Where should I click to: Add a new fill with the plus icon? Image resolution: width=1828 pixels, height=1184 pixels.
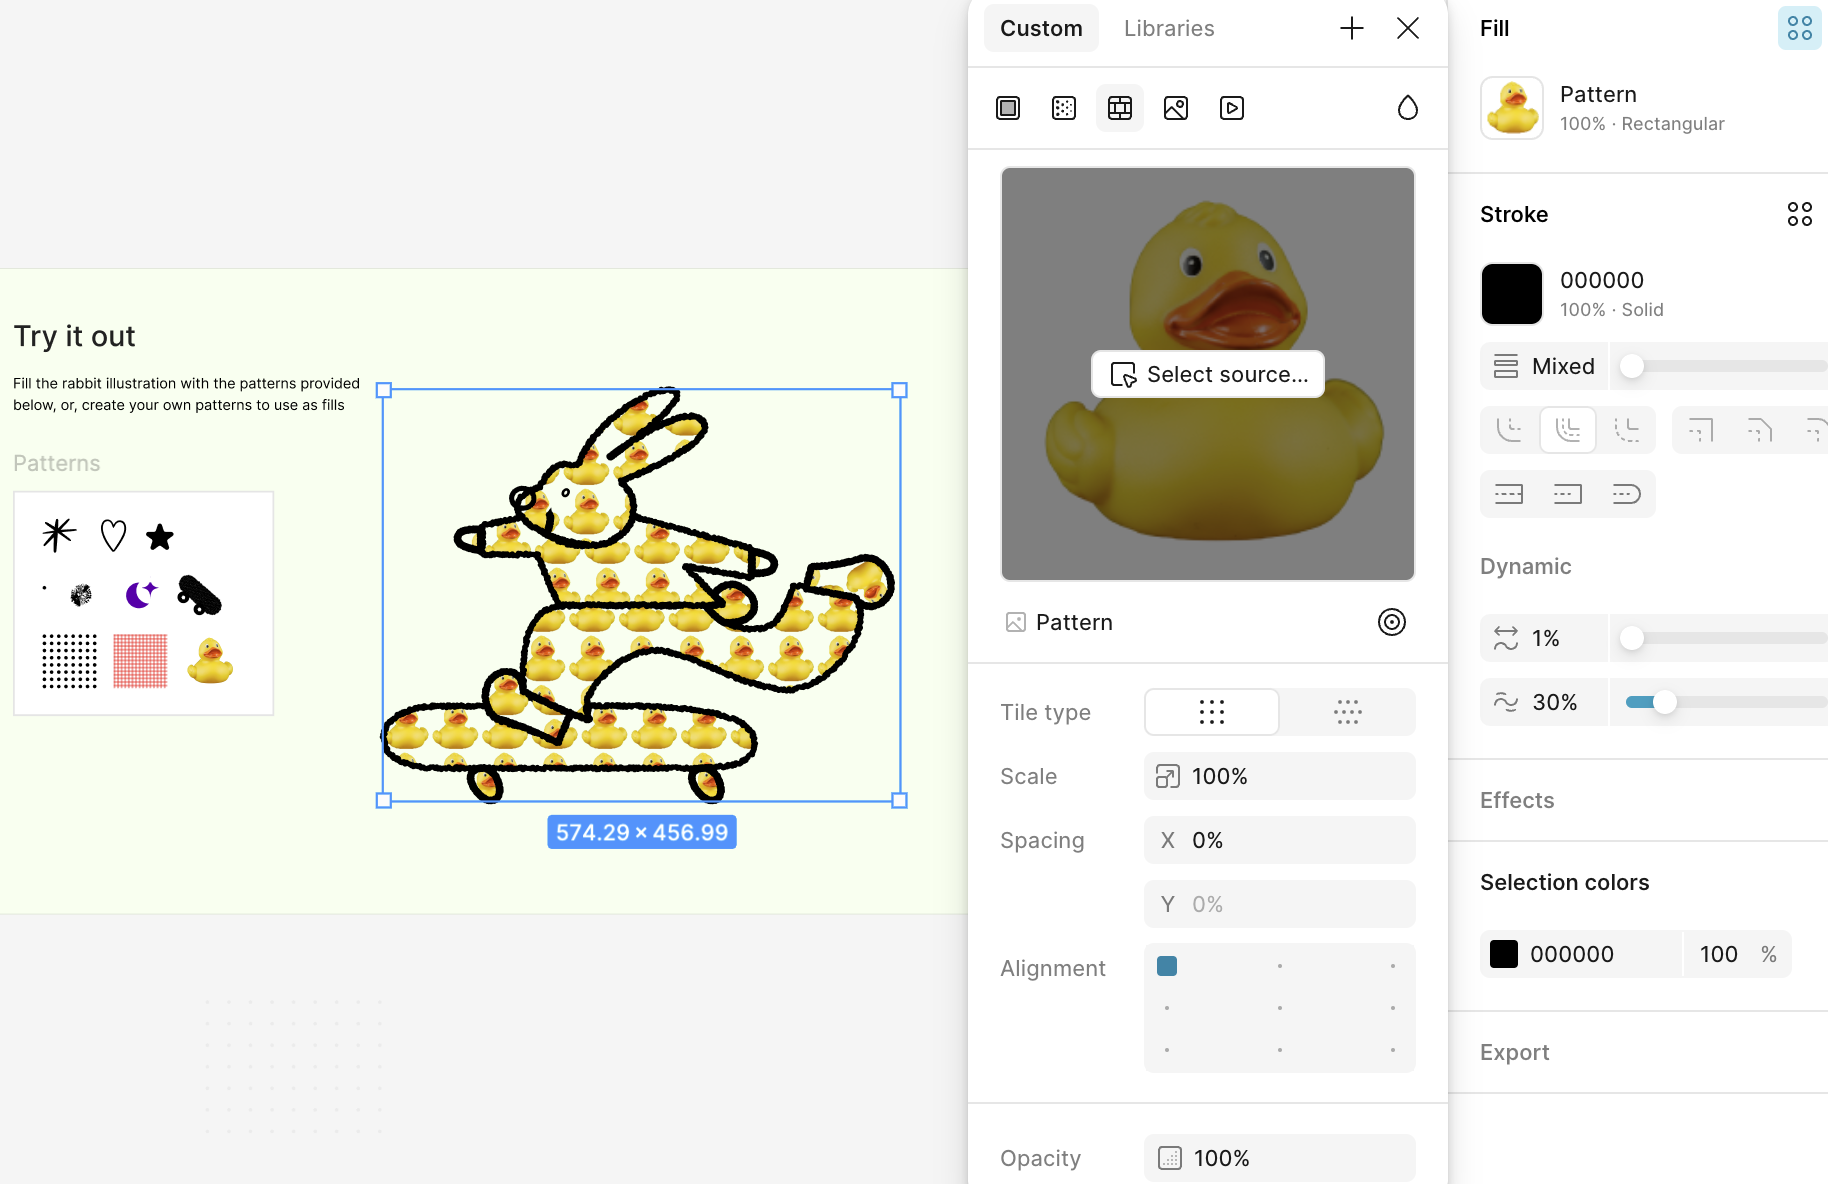(1352, 28)
